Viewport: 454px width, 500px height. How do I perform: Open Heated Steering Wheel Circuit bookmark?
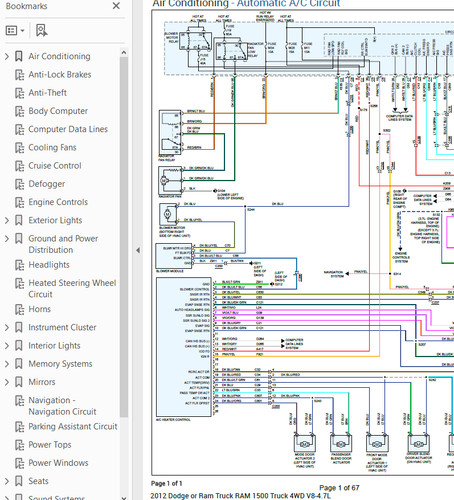pyautogui.click(x=72, y=289)
